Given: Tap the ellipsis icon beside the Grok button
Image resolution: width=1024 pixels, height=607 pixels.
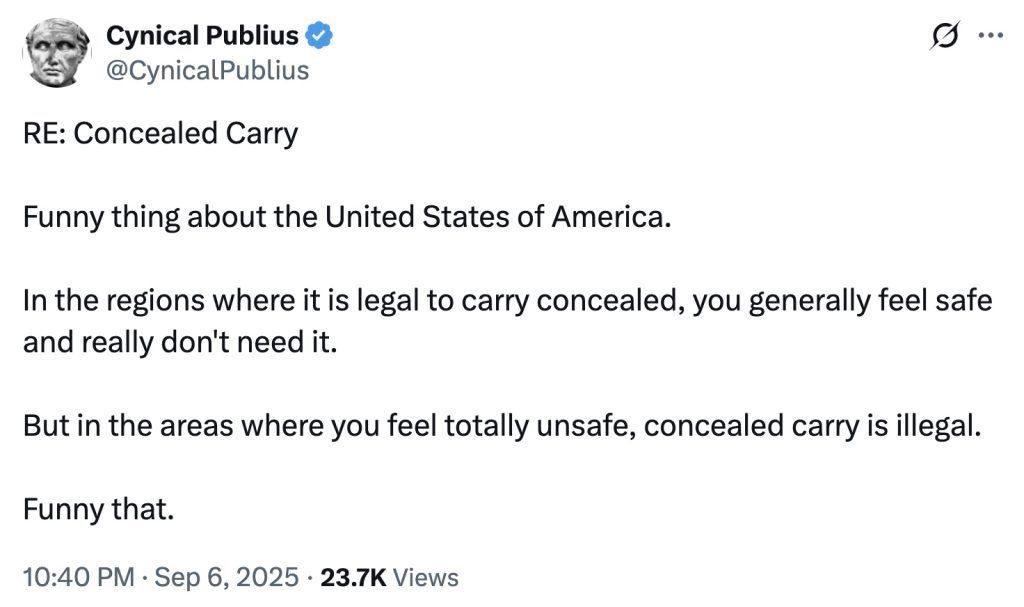Looking at the screenshot, I should pos(990,33).
